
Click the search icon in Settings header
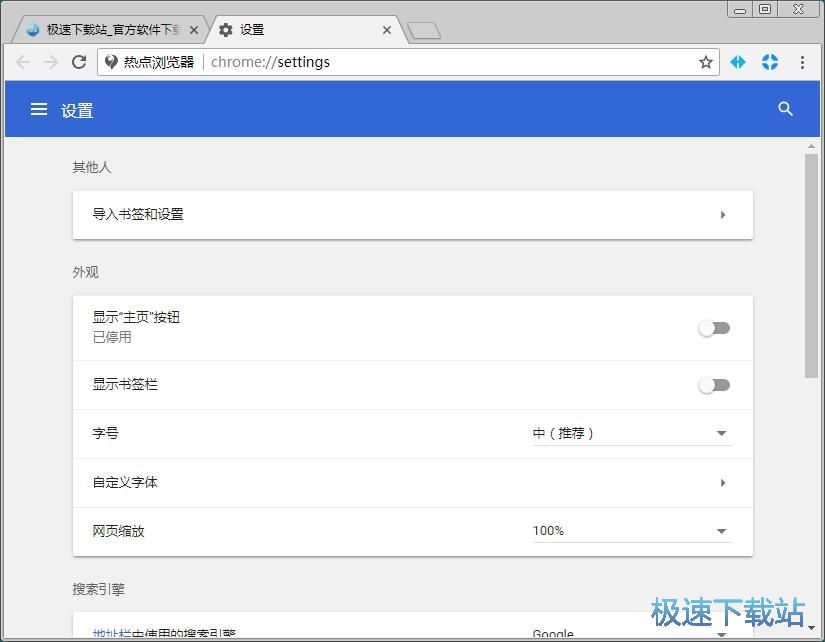click(785, 109)
